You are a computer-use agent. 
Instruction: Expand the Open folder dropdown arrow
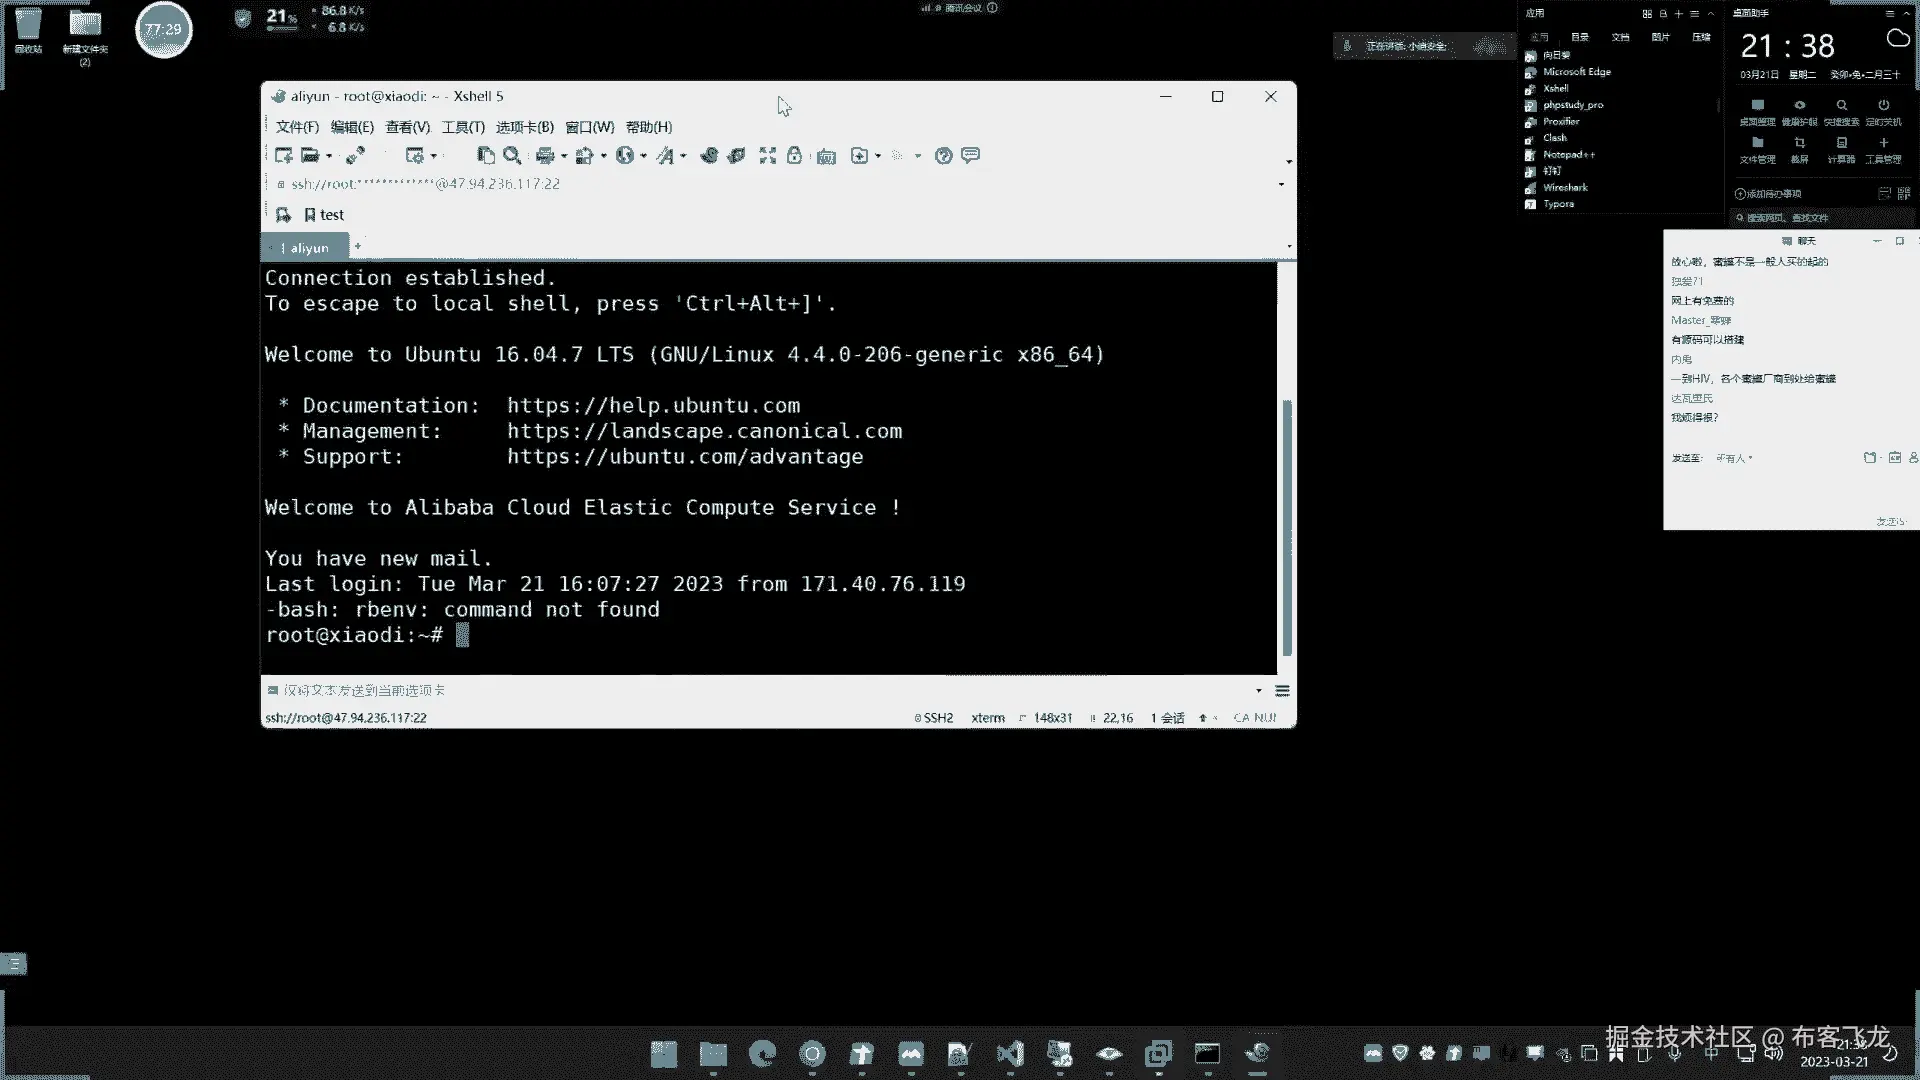tap(329, 156)
